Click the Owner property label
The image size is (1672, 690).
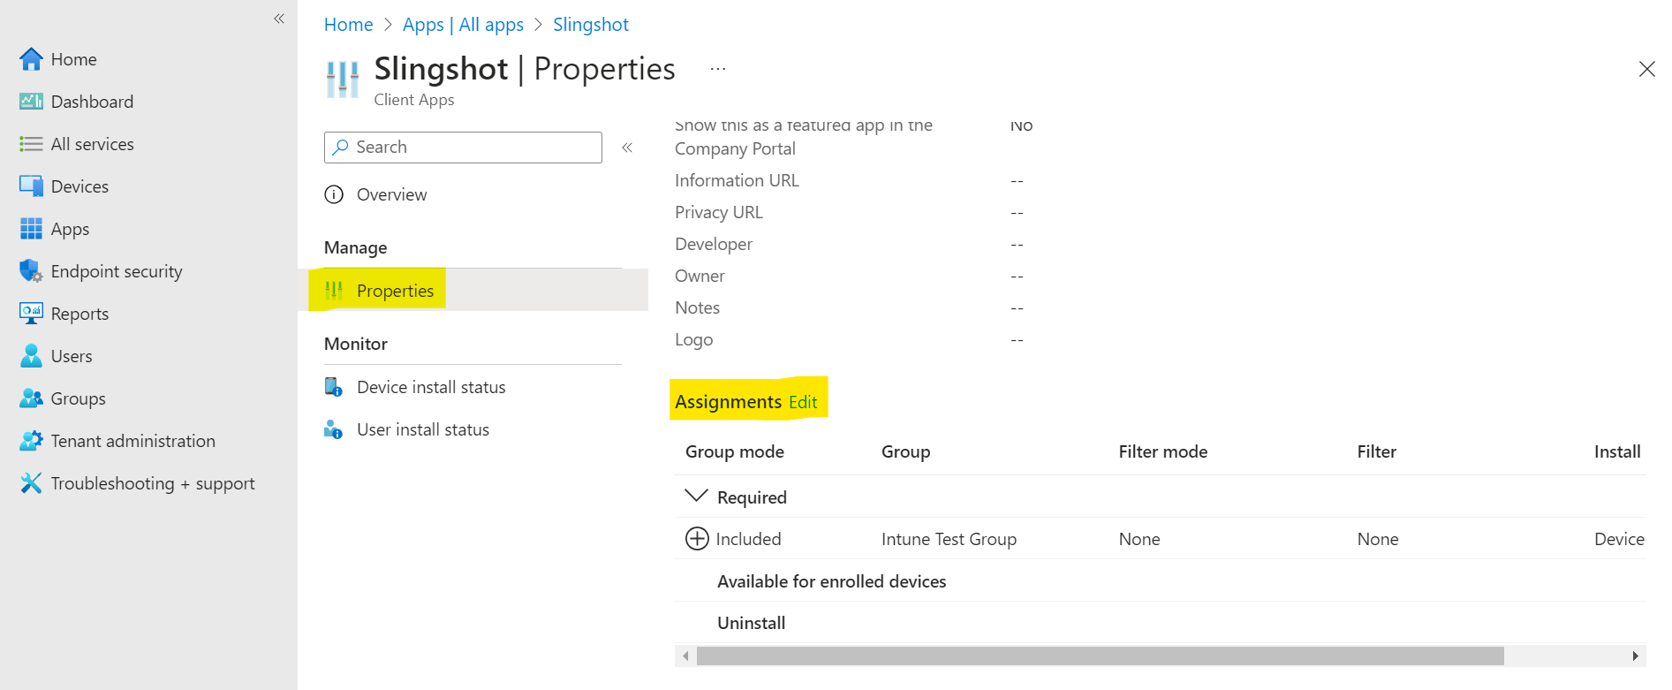[700, 276]
